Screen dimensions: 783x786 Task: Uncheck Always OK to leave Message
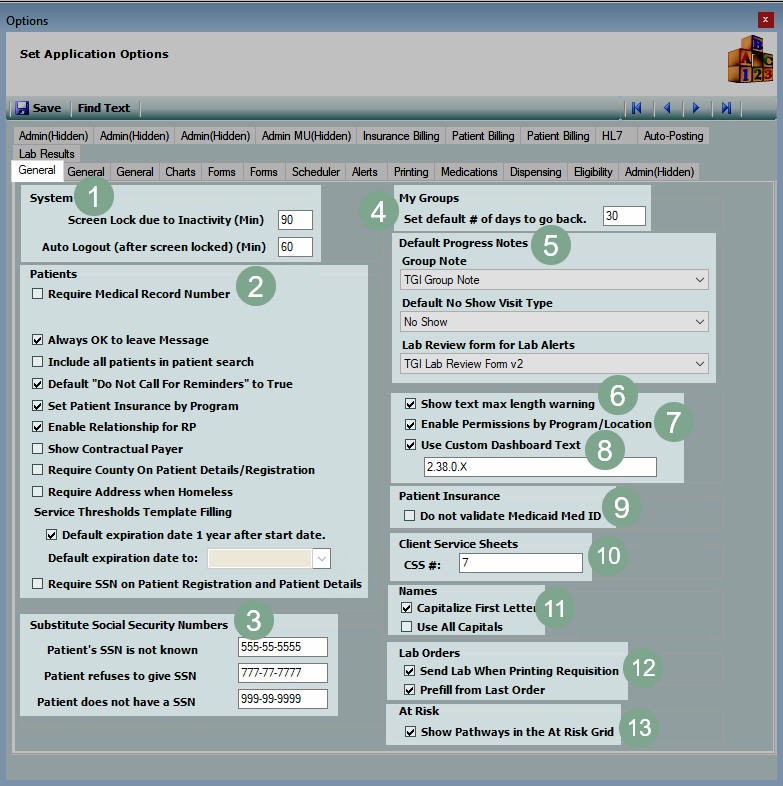pyautogui.click(x=38, y=340)
